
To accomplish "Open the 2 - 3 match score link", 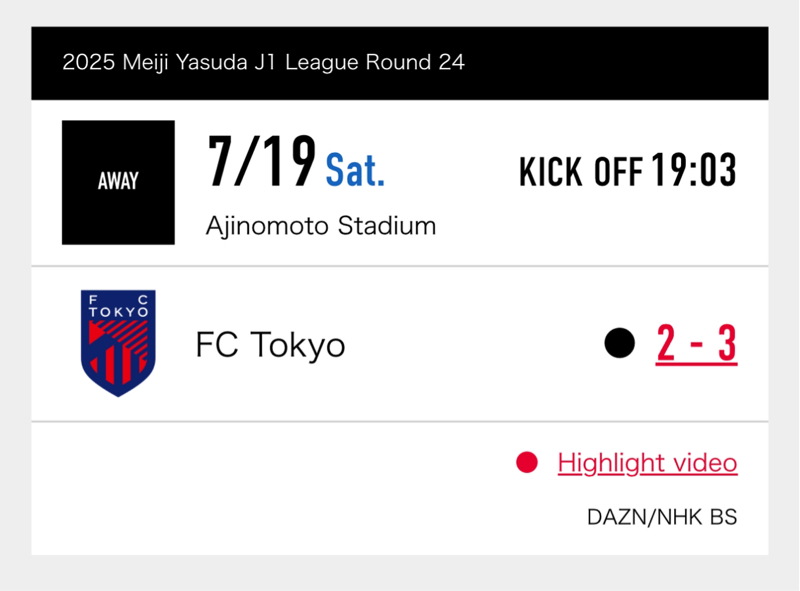I will [x=696, y=343].
